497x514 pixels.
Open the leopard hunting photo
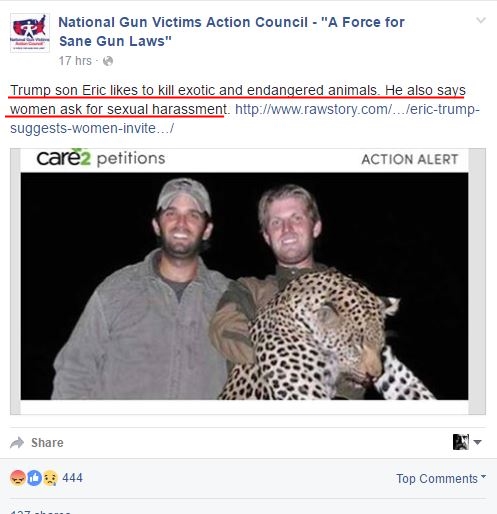click(x=244, y=286)
